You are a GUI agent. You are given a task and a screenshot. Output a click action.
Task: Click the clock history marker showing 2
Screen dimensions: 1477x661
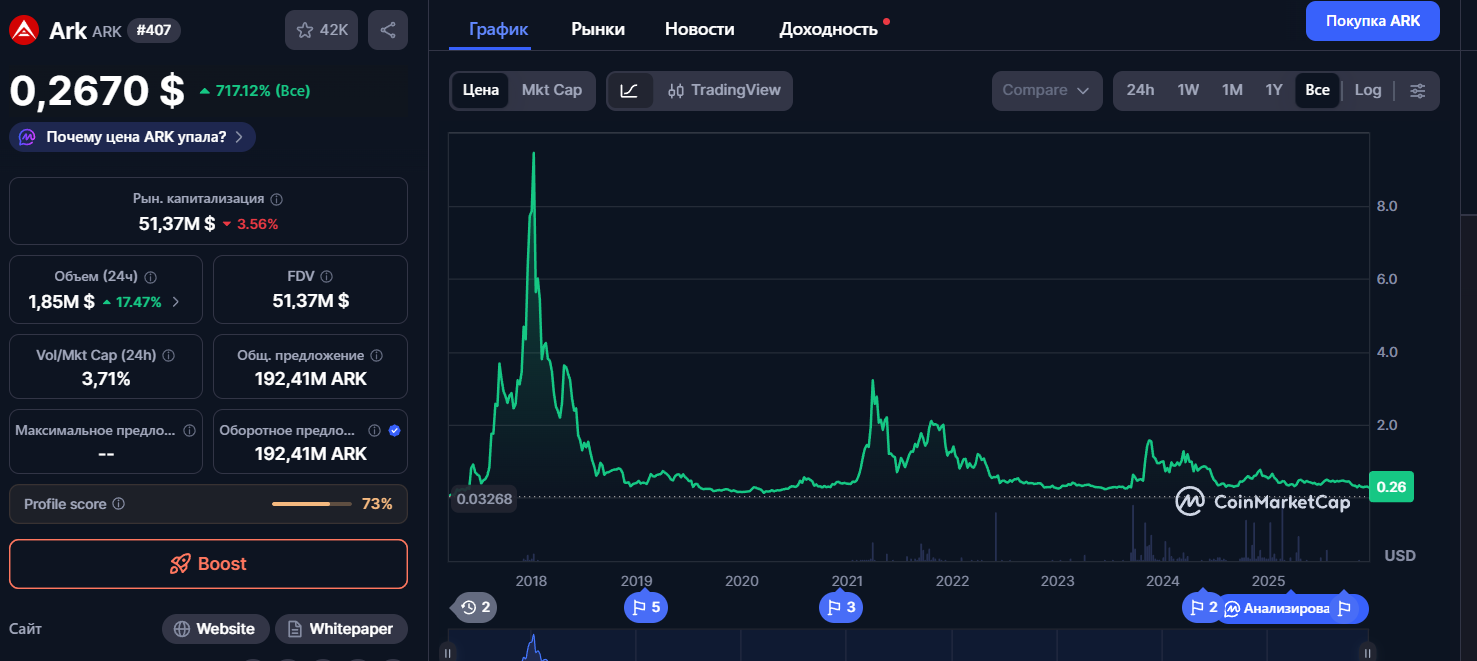click(x=473, y=607)
